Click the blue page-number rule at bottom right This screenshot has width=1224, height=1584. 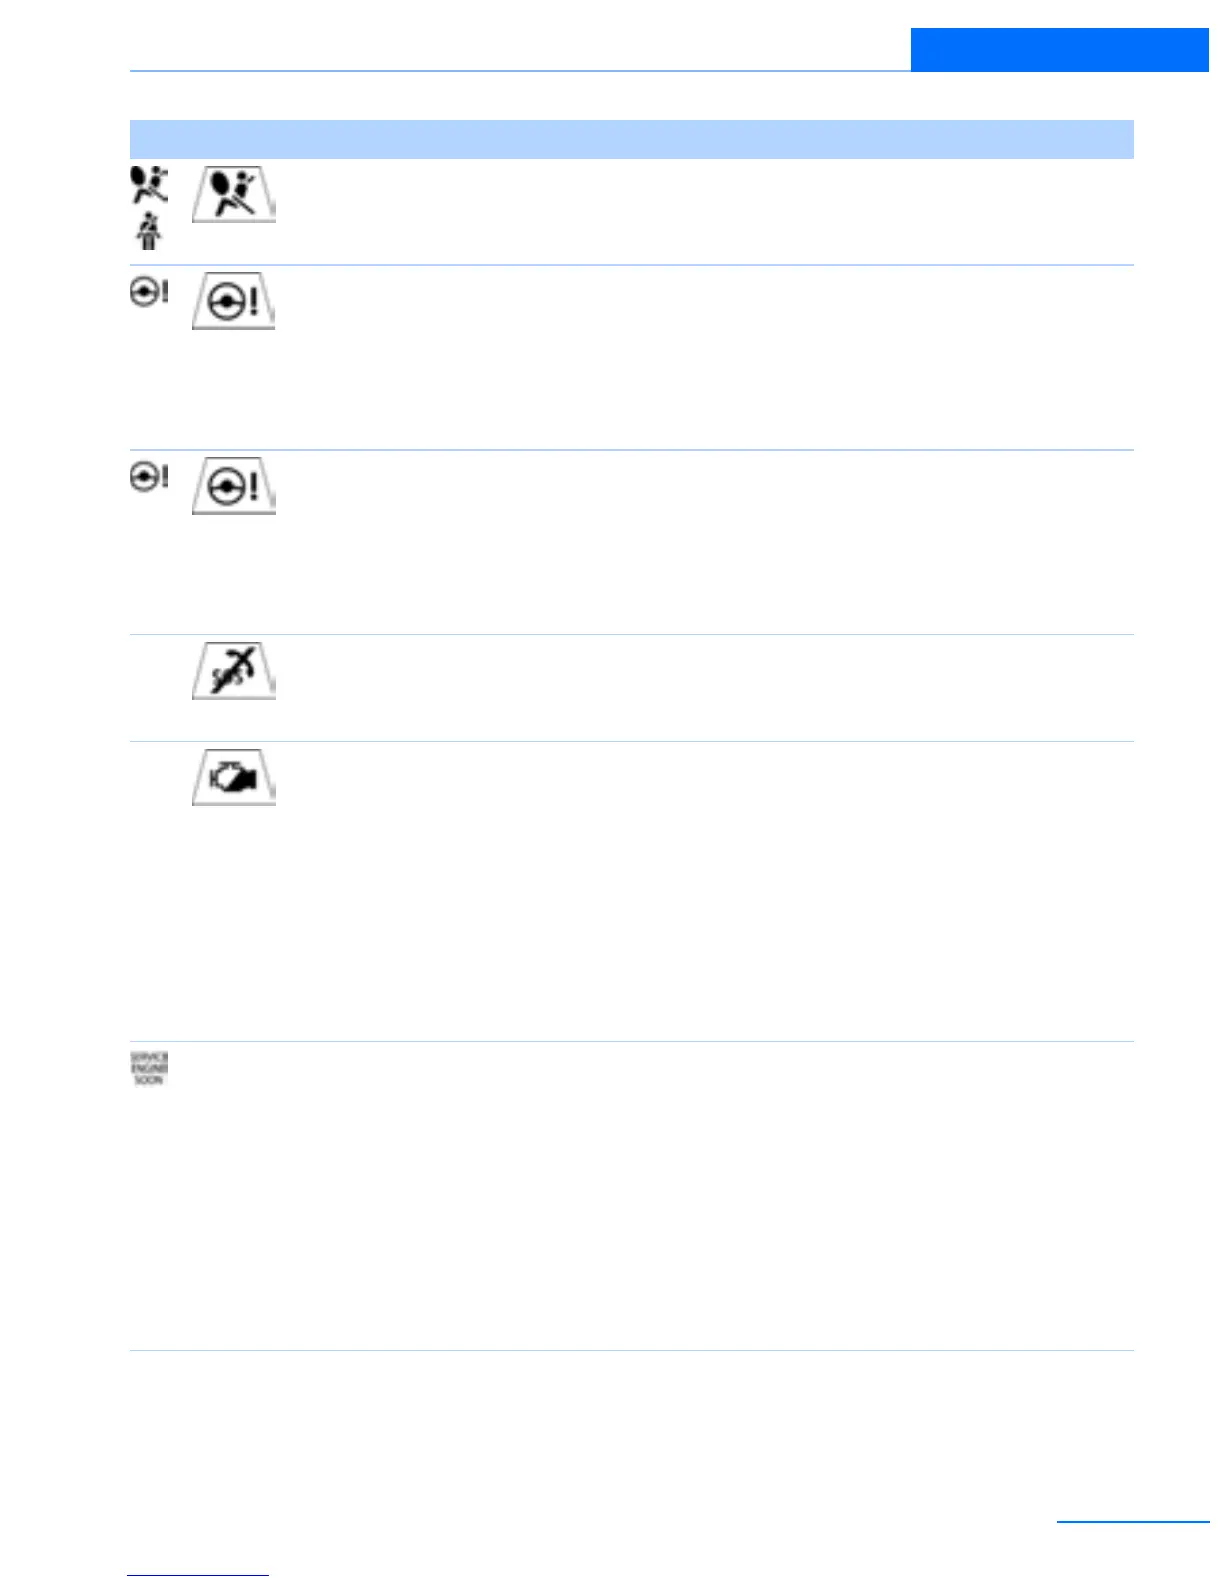pyautogui.click(x=1133, y=1521)
